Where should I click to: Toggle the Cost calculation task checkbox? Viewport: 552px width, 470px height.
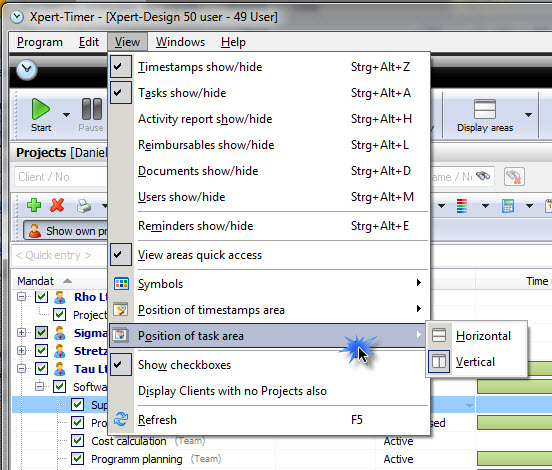click(77, 440)
